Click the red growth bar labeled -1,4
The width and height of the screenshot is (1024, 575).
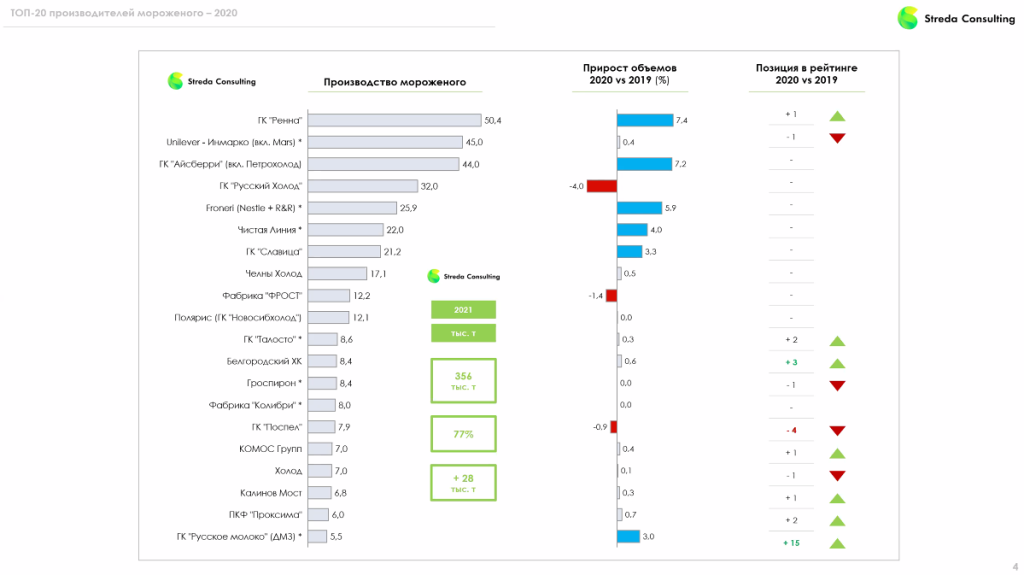[611, 295]
